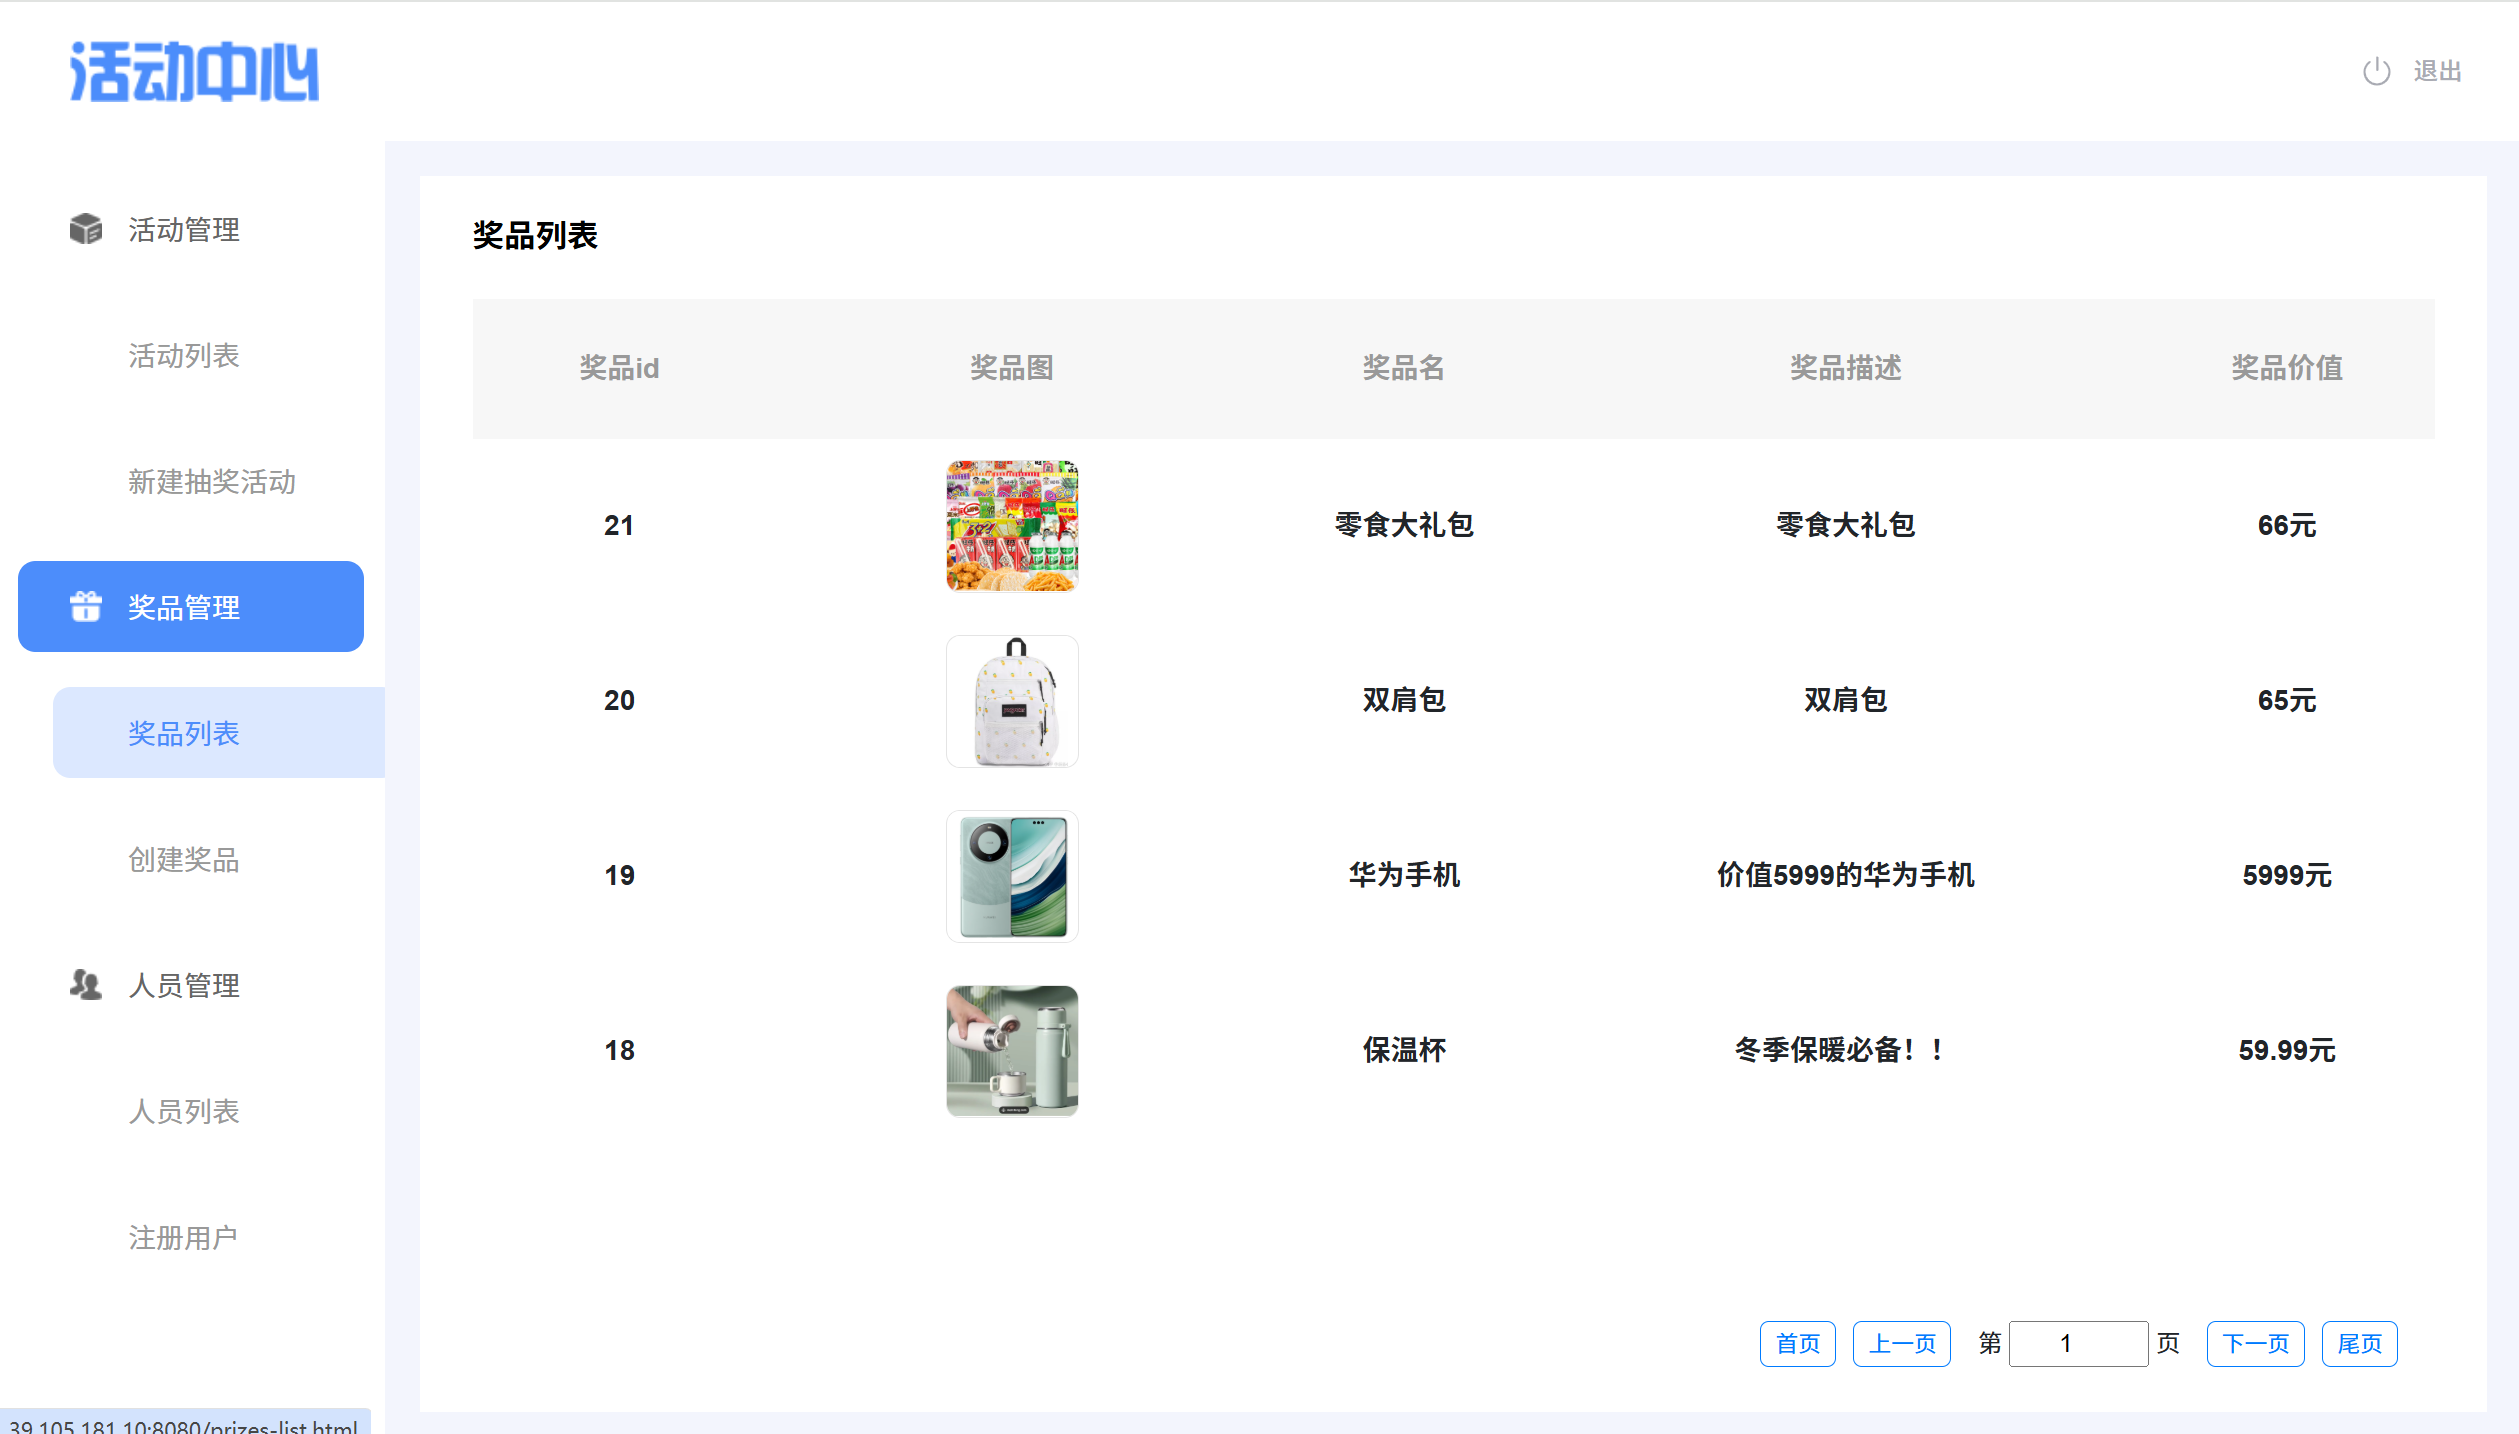
Task: Go to 新建抽奖活动 page
Action: point(212,482)
